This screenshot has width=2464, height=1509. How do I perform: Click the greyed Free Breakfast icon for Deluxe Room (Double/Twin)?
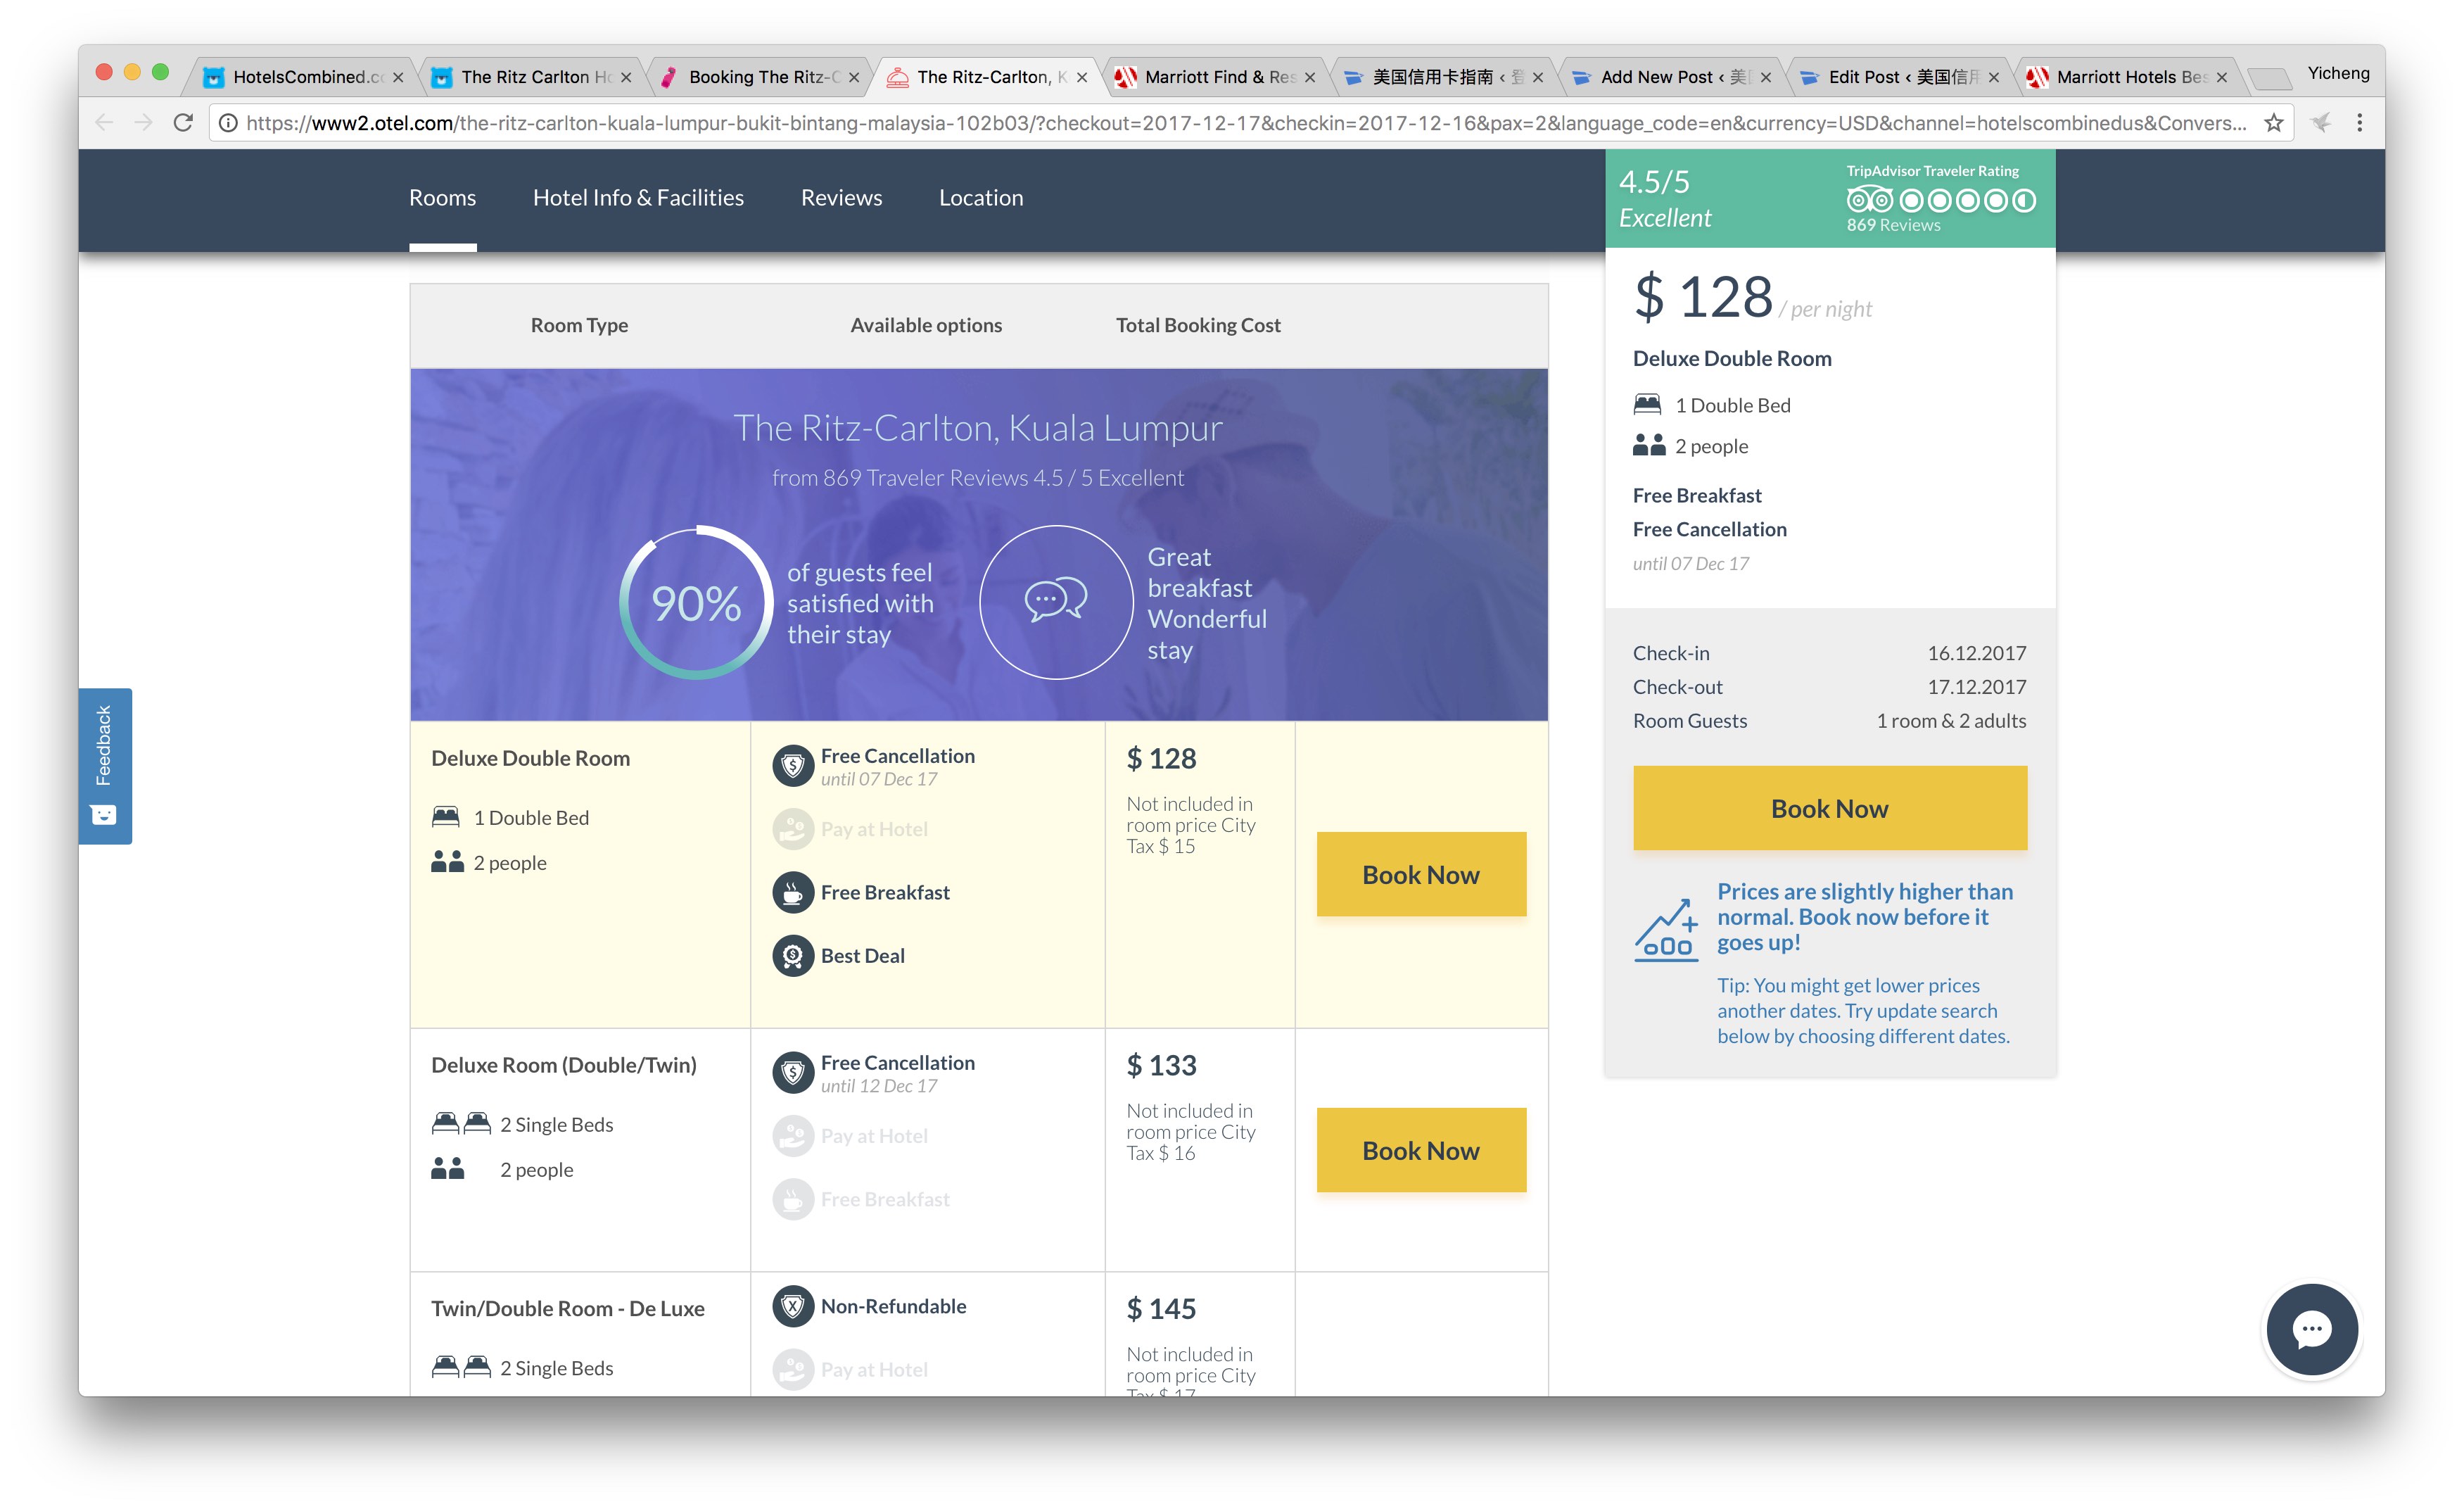tap(793, 1199)
